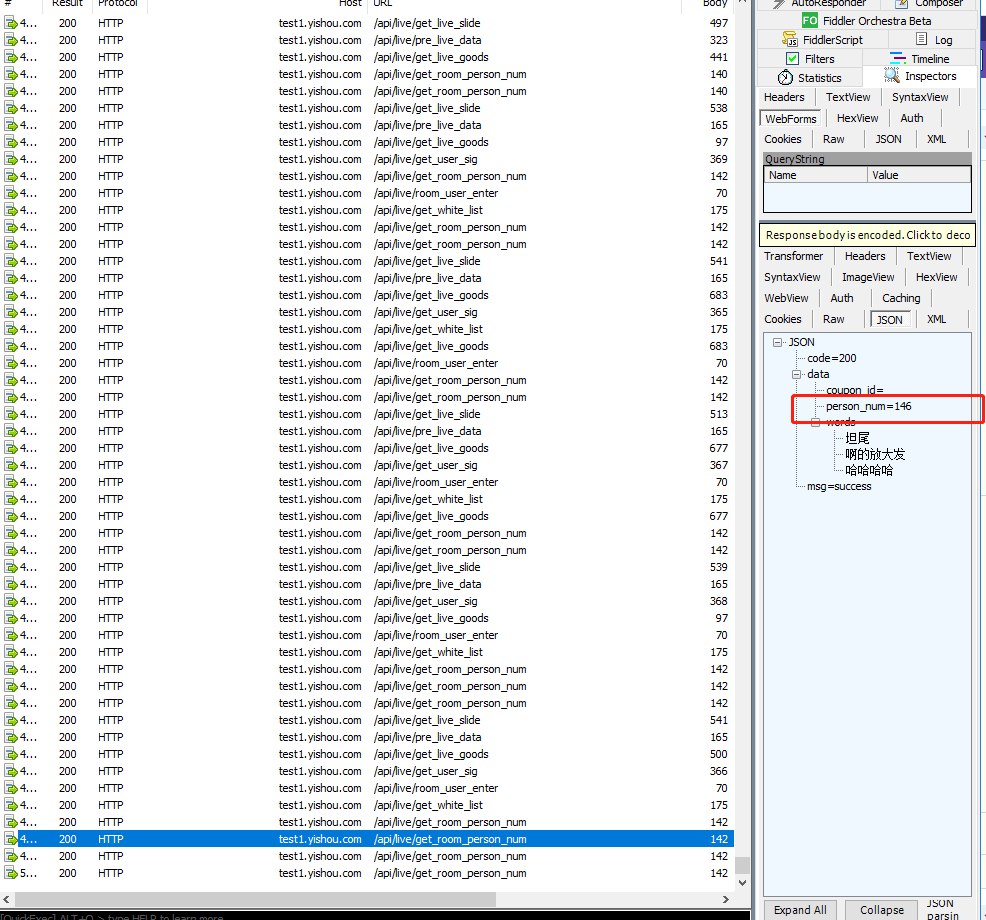
Task: Click the body value 539 cell
Action: (x=718, y=567)
